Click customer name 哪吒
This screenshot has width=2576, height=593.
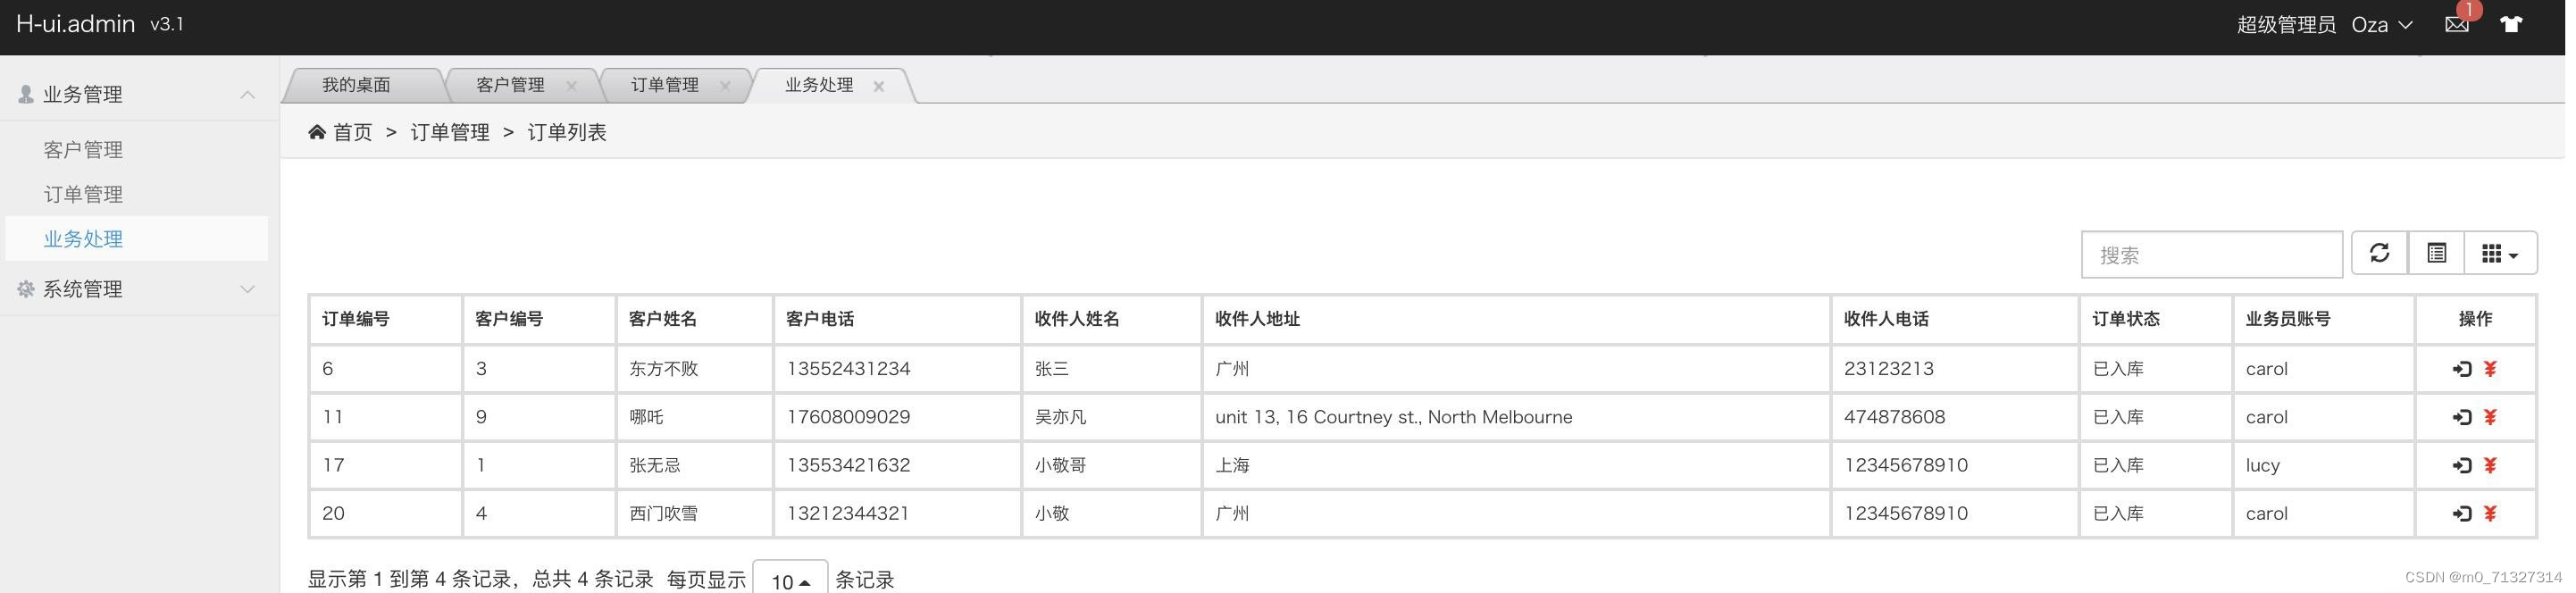[646, 417]
